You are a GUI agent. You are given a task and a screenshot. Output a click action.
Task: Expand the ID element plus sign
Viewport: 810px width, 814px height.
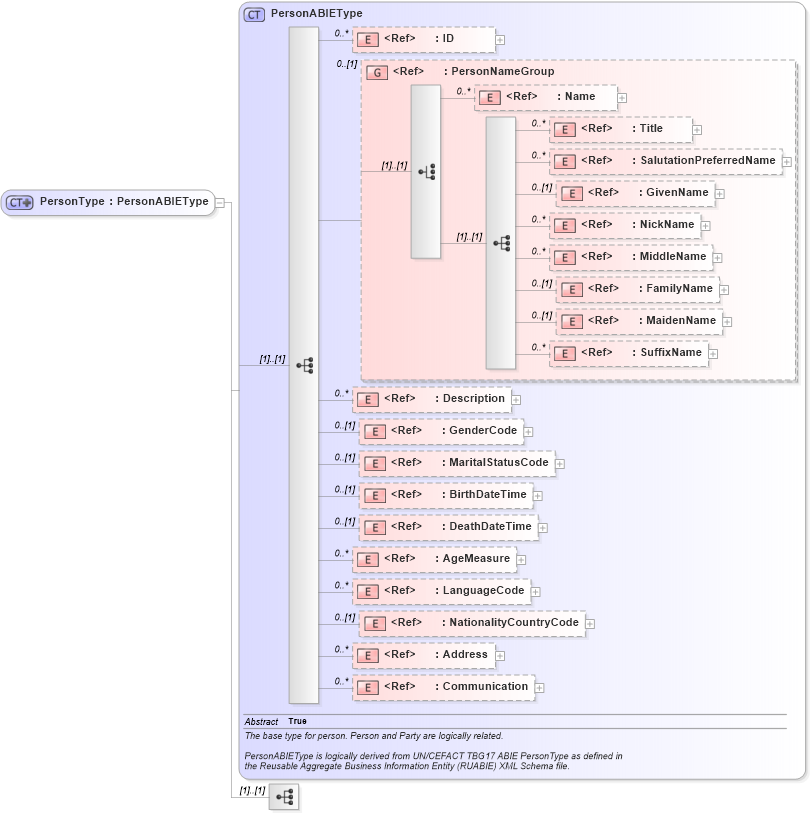coord(500,39)
